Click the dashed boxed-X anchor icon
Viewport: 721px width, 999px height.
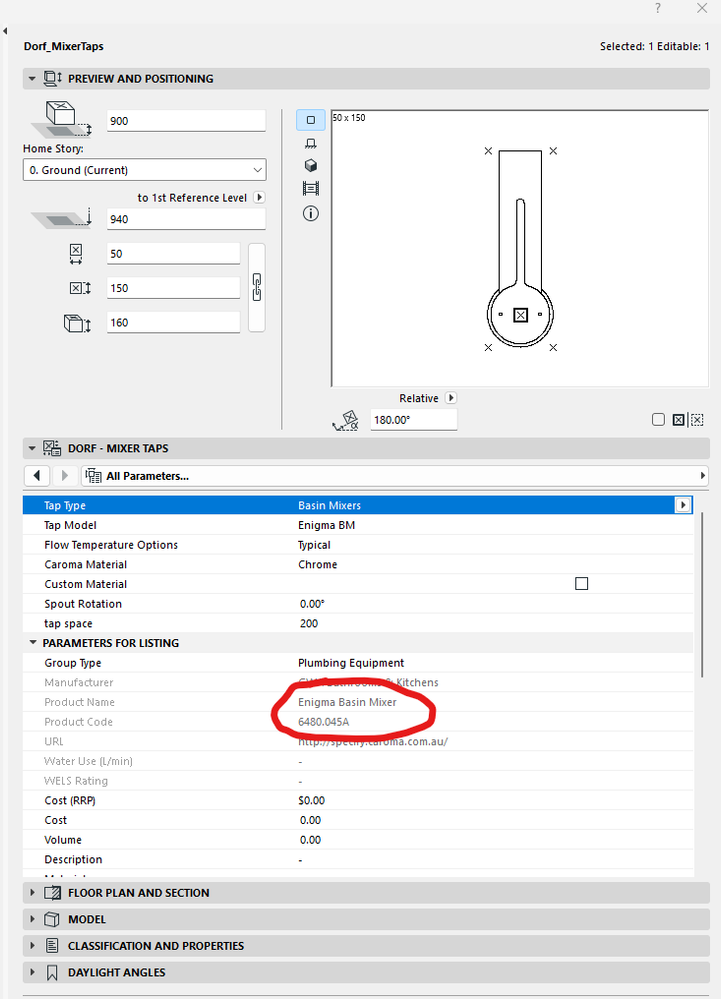[x=697, y=420]
